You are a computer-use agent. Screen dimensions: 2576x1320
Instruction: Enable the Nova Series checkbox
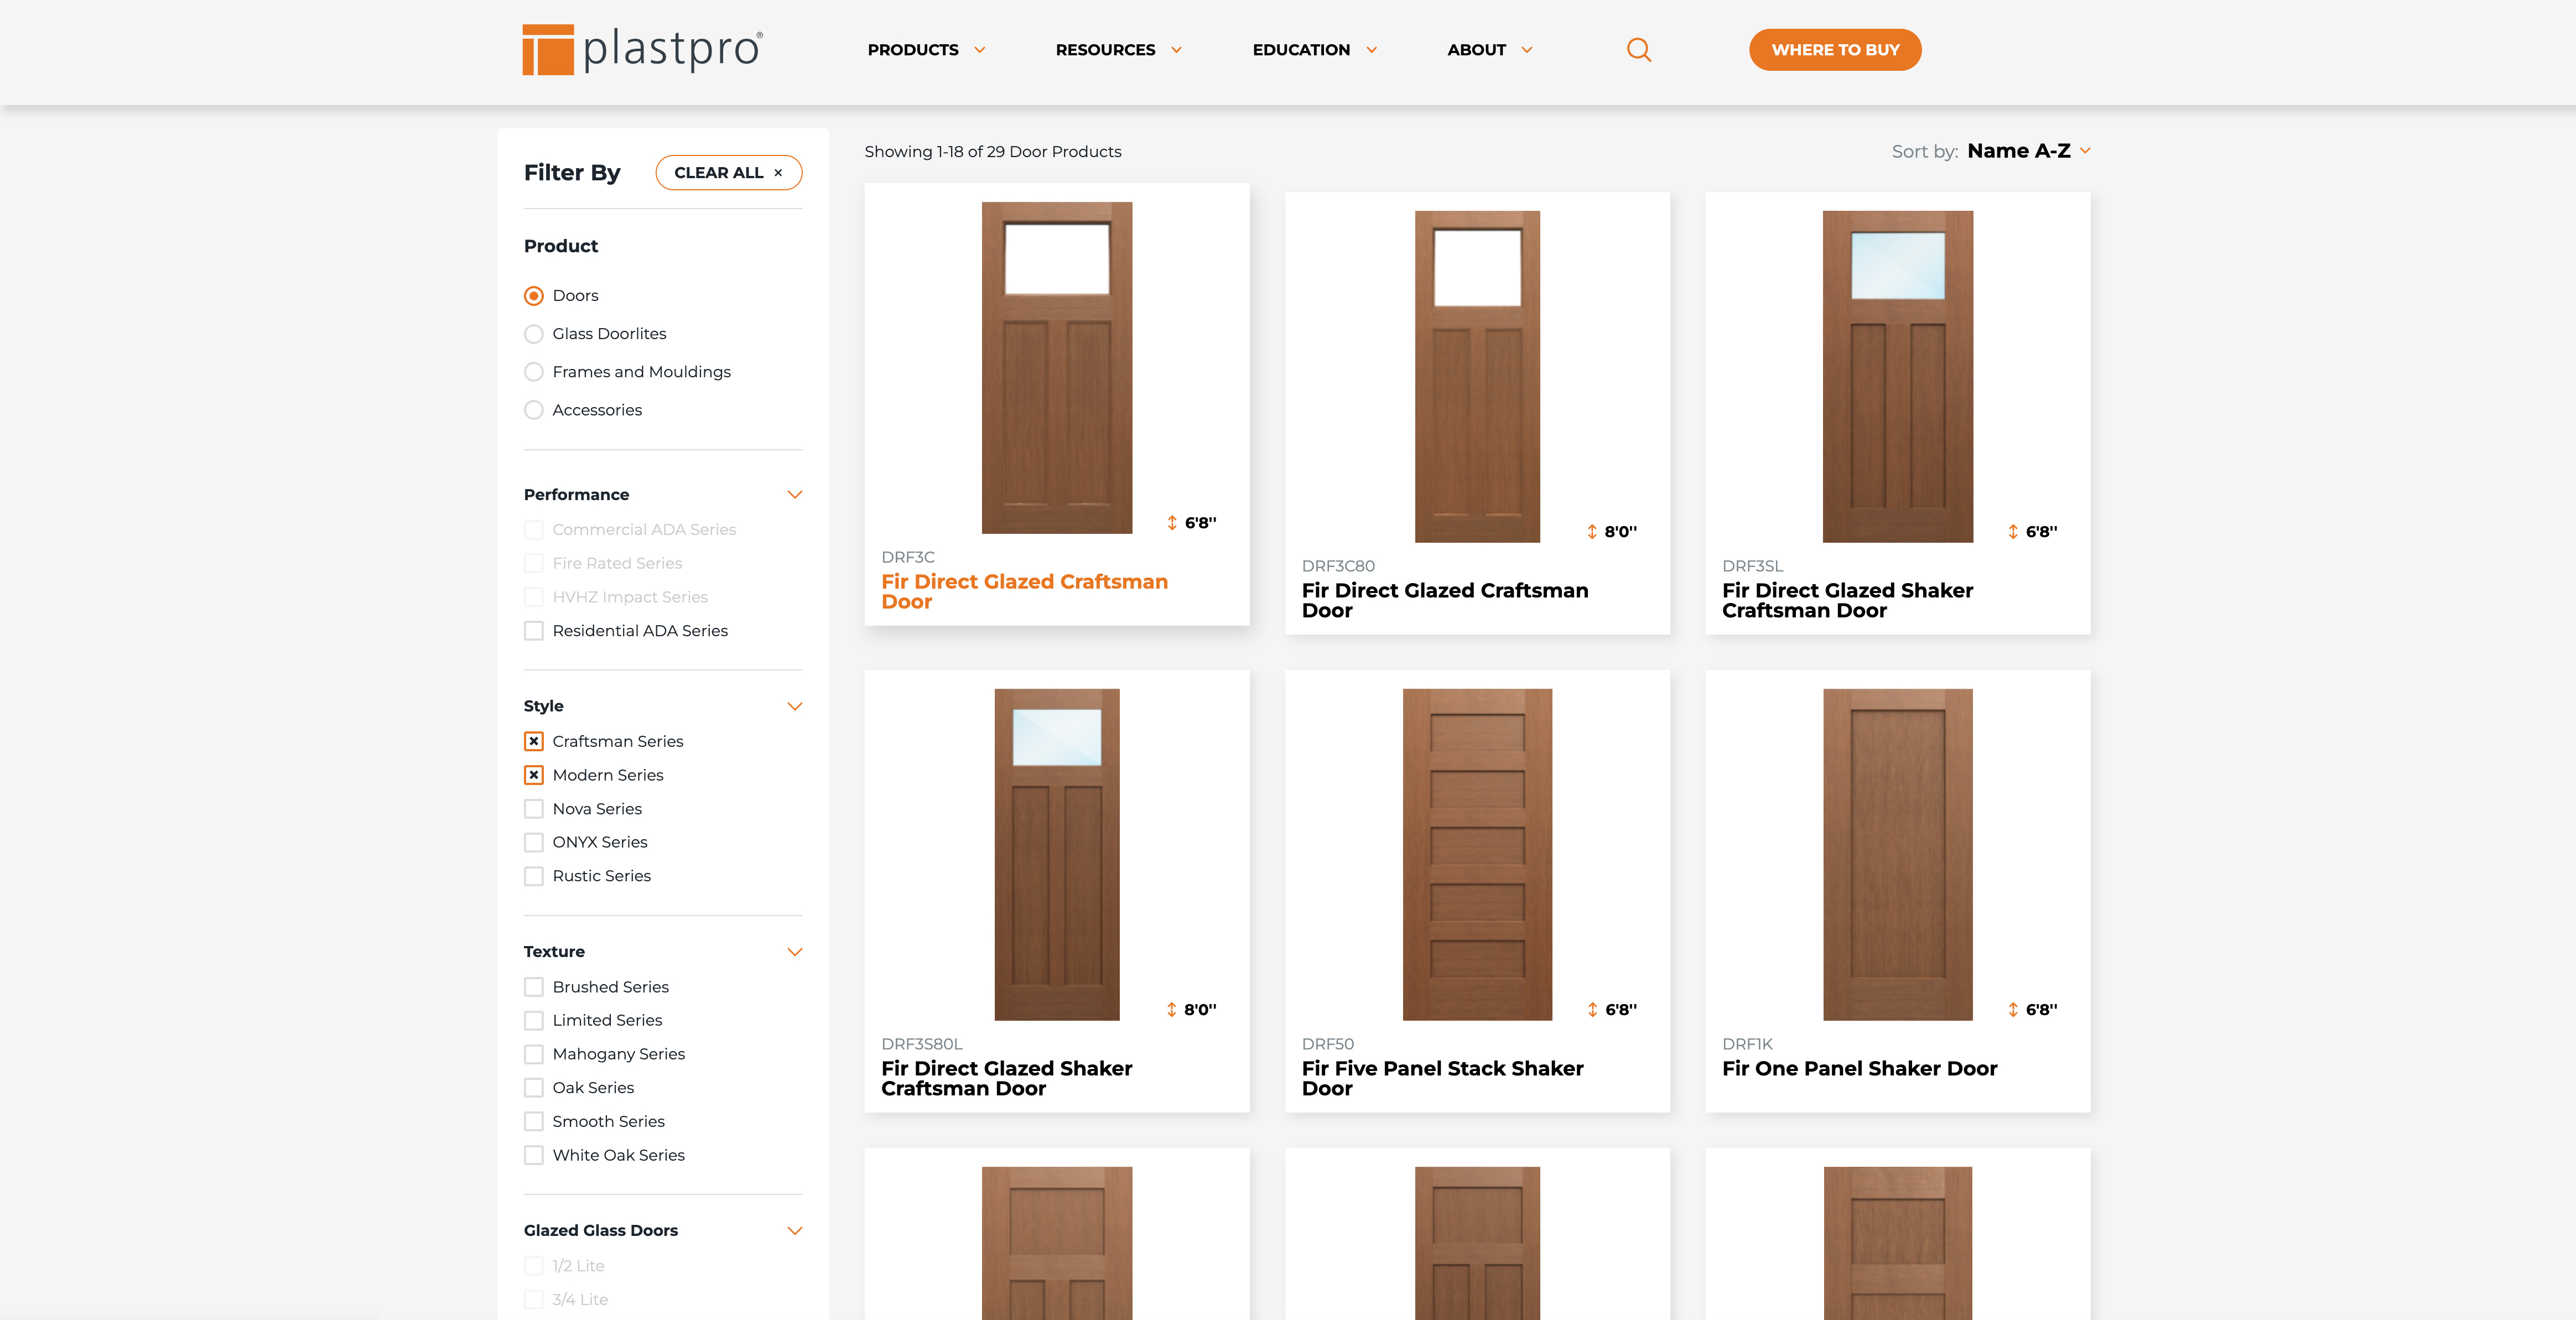(534, 809)
